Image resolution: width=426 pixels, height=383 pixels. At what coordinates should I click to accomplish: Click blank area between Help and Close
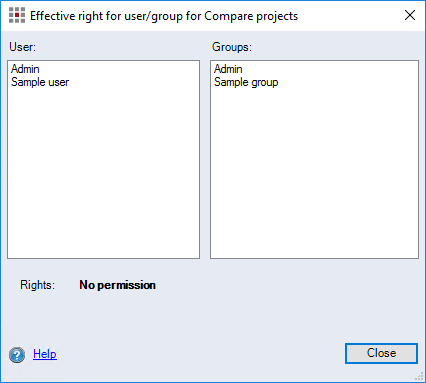[x=200, y=354]
